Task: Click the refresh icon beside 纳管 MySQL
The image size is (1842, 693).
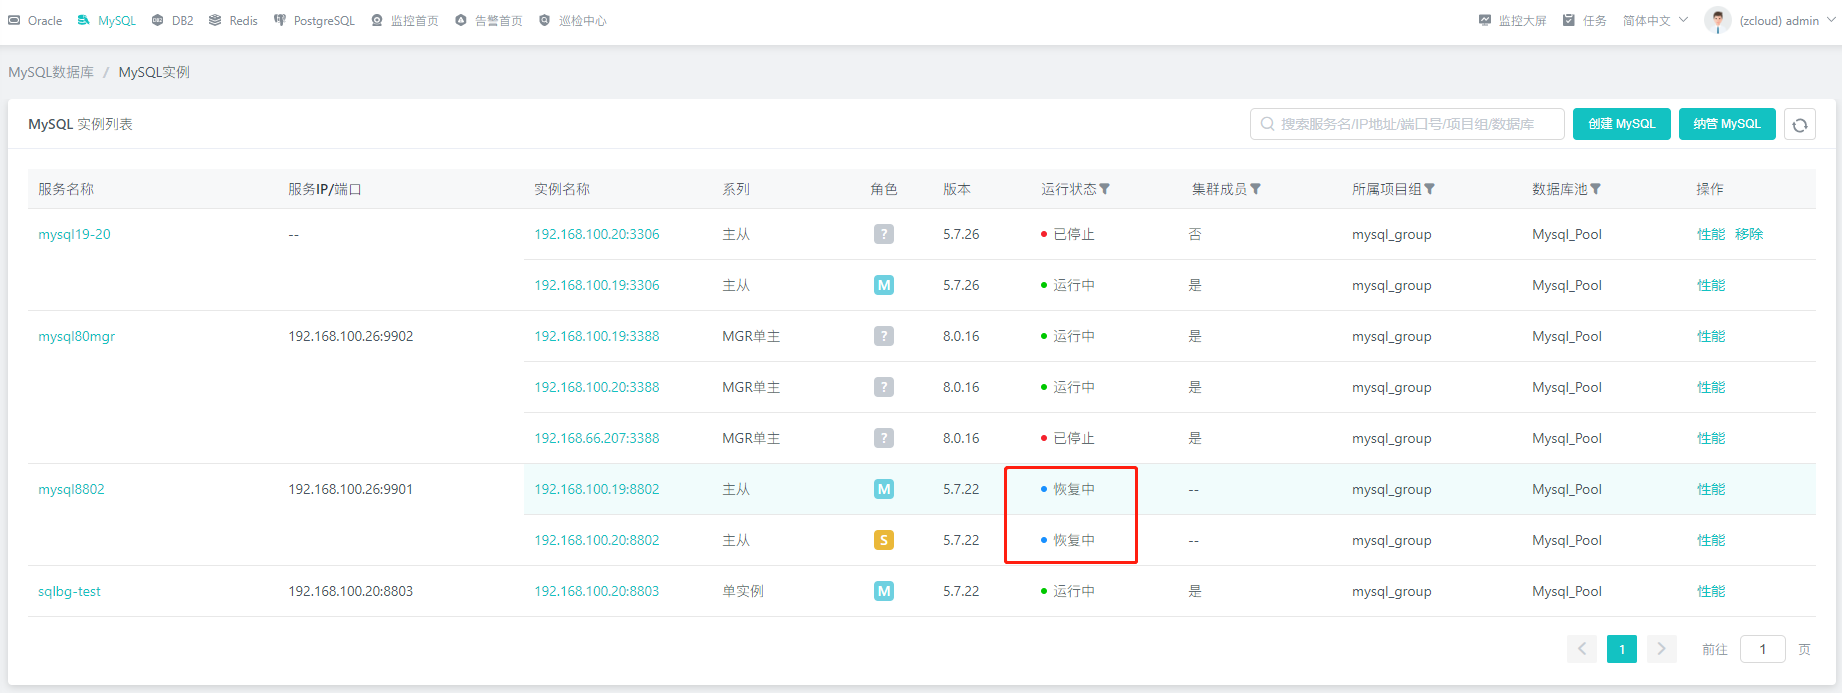Action: click(1799, 125)
